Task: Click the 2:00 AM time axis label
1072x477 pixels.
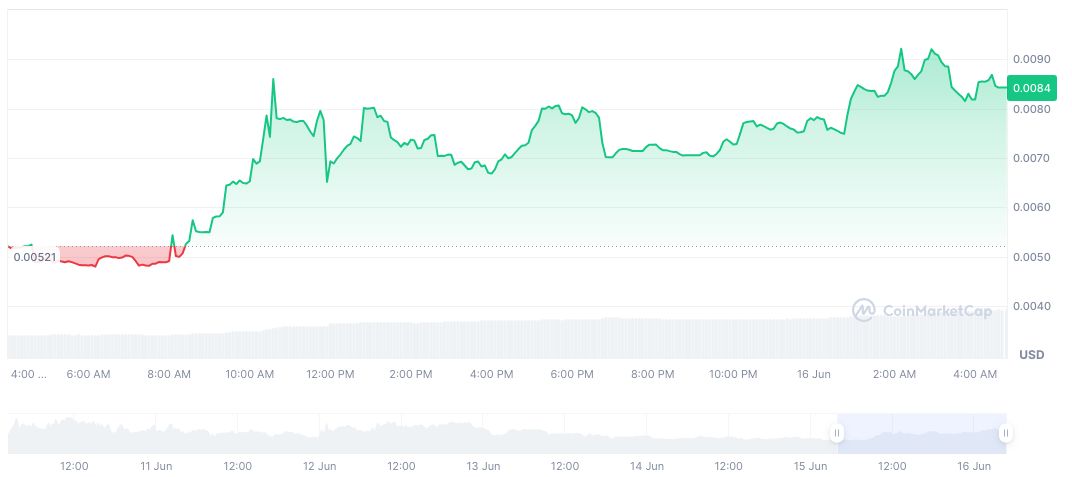Action: coord(894,374)
